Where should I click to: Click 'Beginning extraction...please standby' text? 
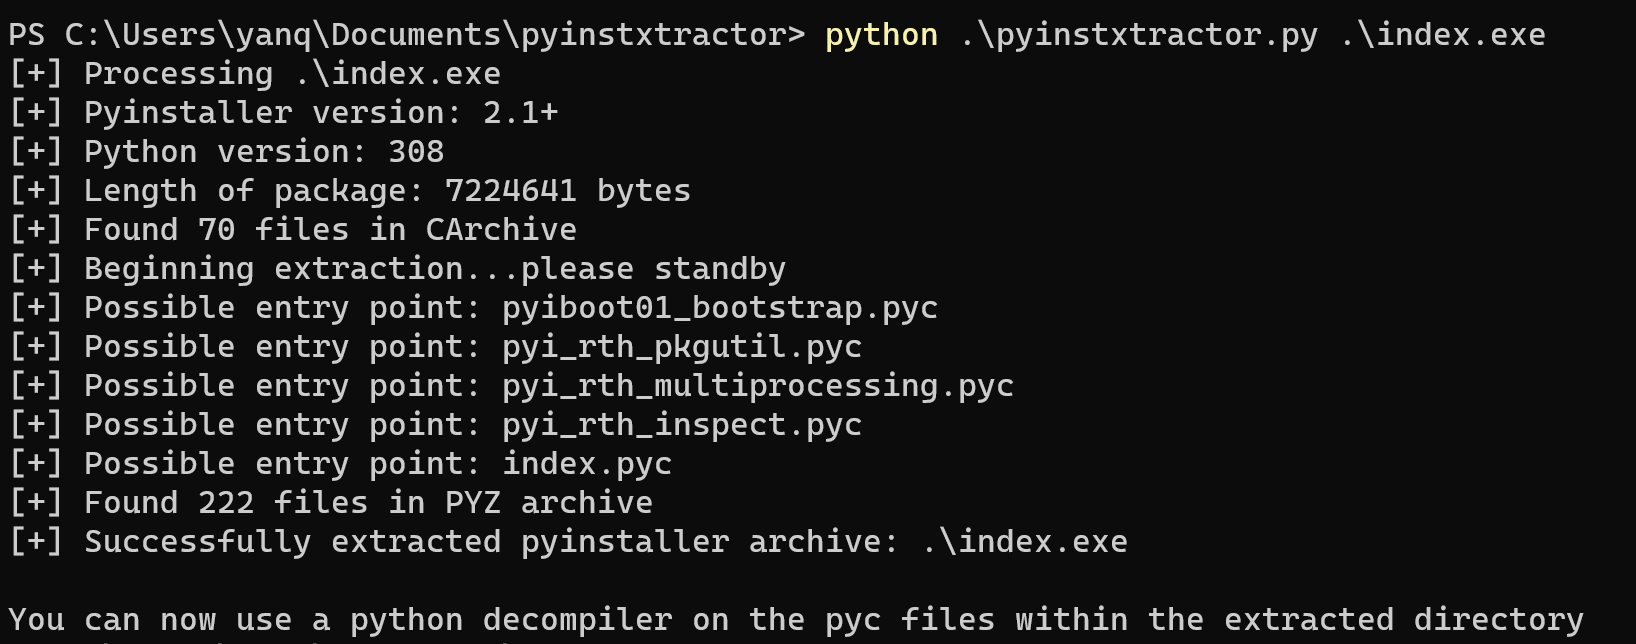tap(435, 269)
